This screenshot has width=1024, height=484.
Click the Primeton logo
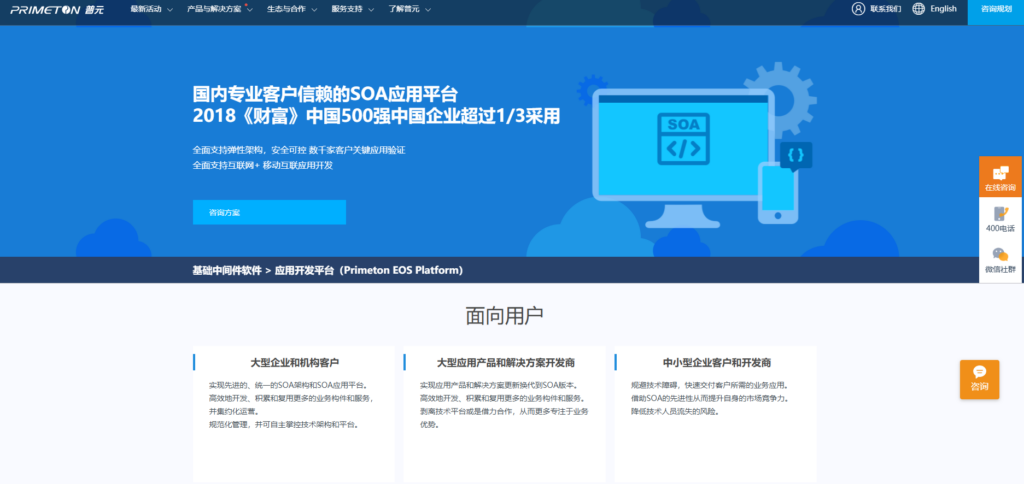pyautogui.click(x=57, y=9)
